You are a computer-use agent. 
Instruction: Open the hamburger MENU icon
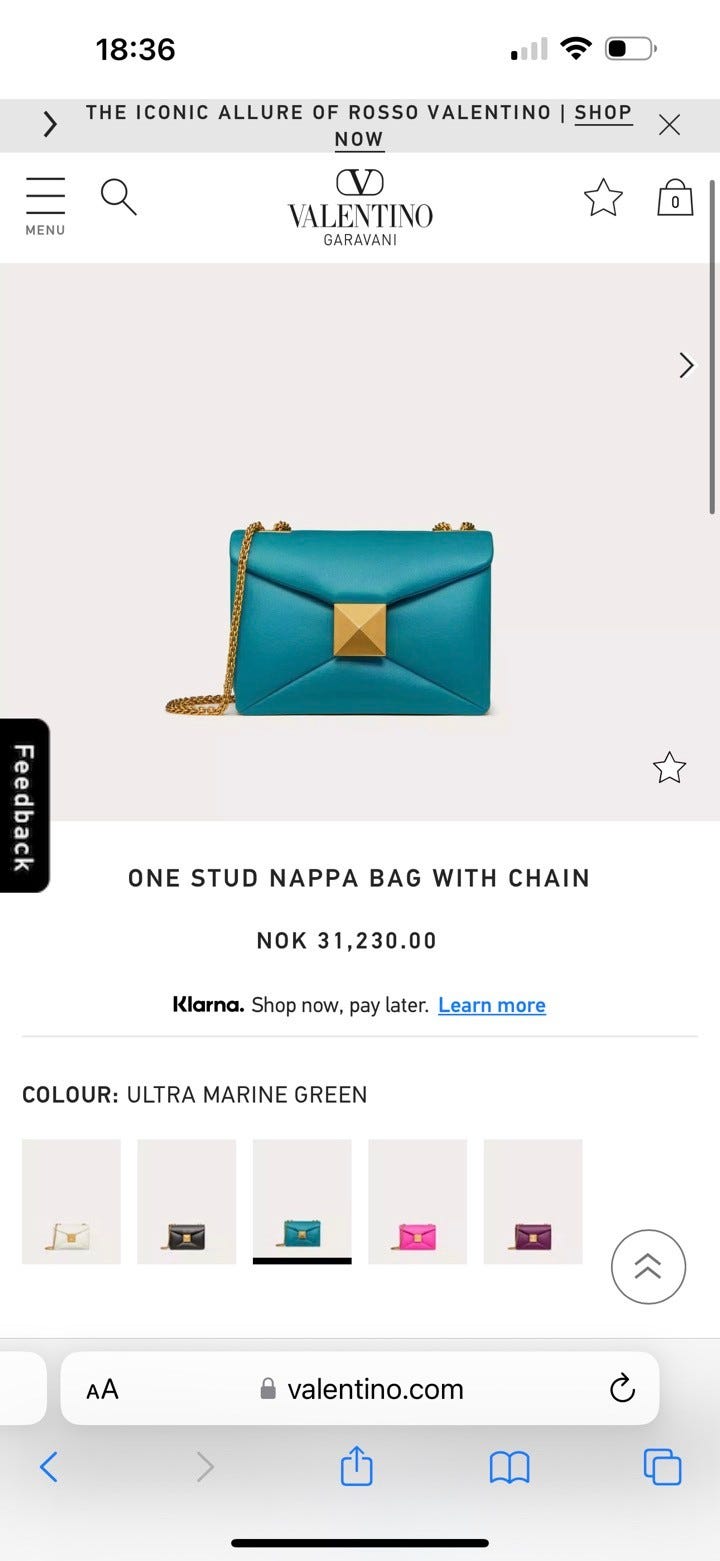(x=45, y=206)
